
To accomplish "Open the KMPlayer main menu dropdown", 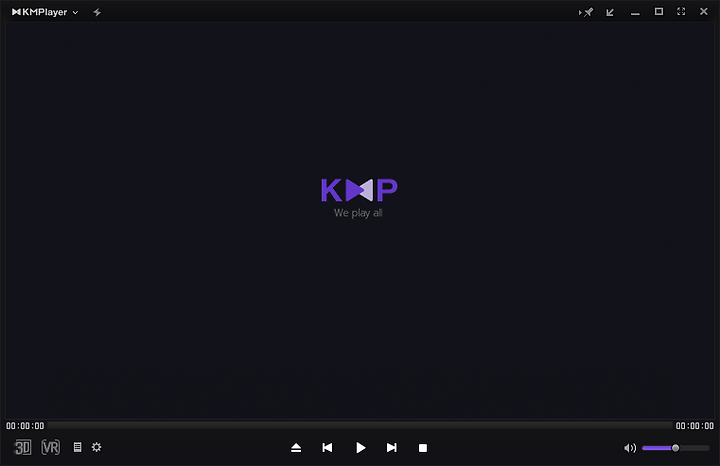I will (x=45, y=12).
